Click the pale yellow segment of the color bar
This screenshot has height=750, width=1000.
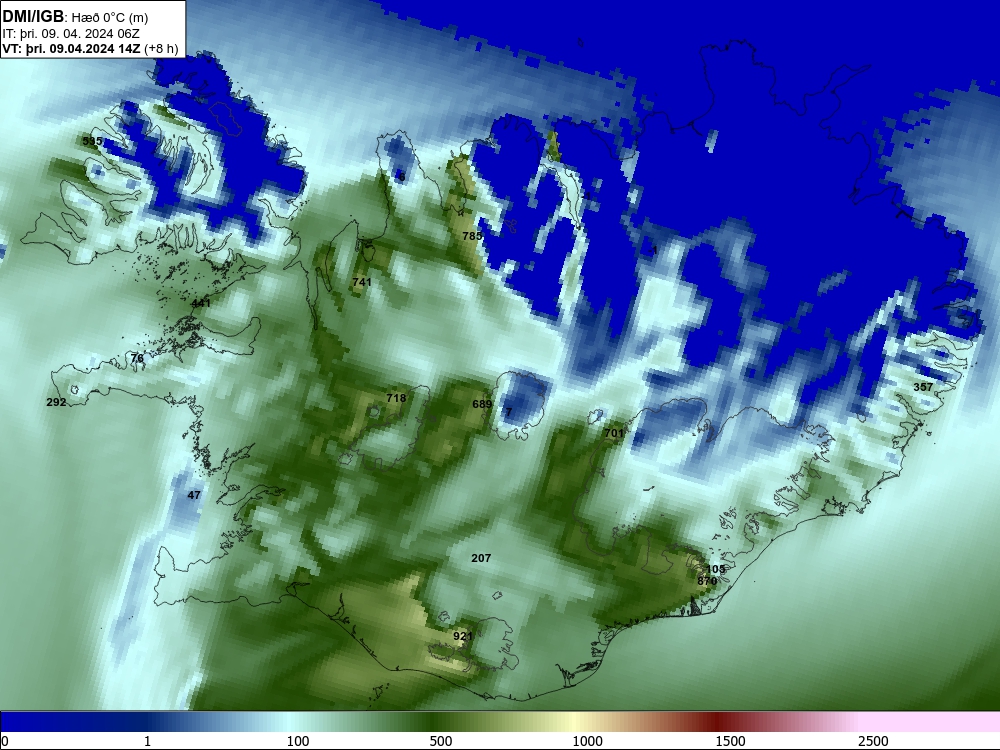574,722
